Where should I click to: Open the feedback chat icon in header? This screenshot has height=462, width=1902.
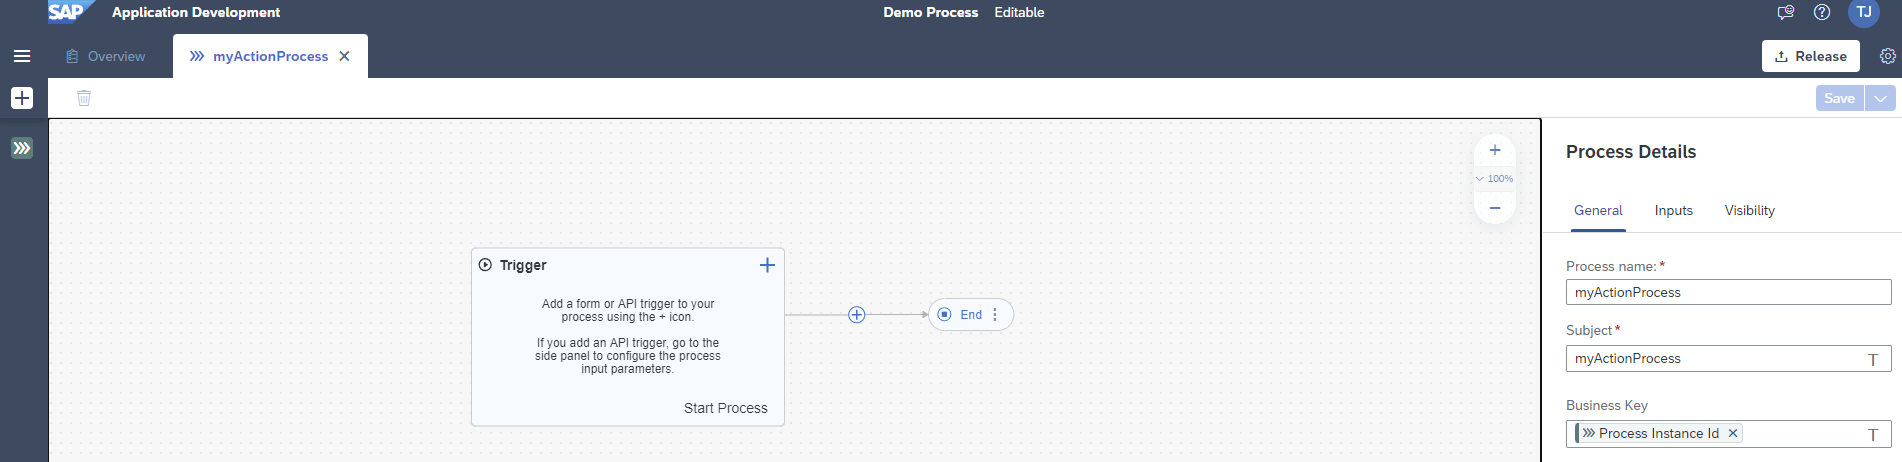point(1785,12)
